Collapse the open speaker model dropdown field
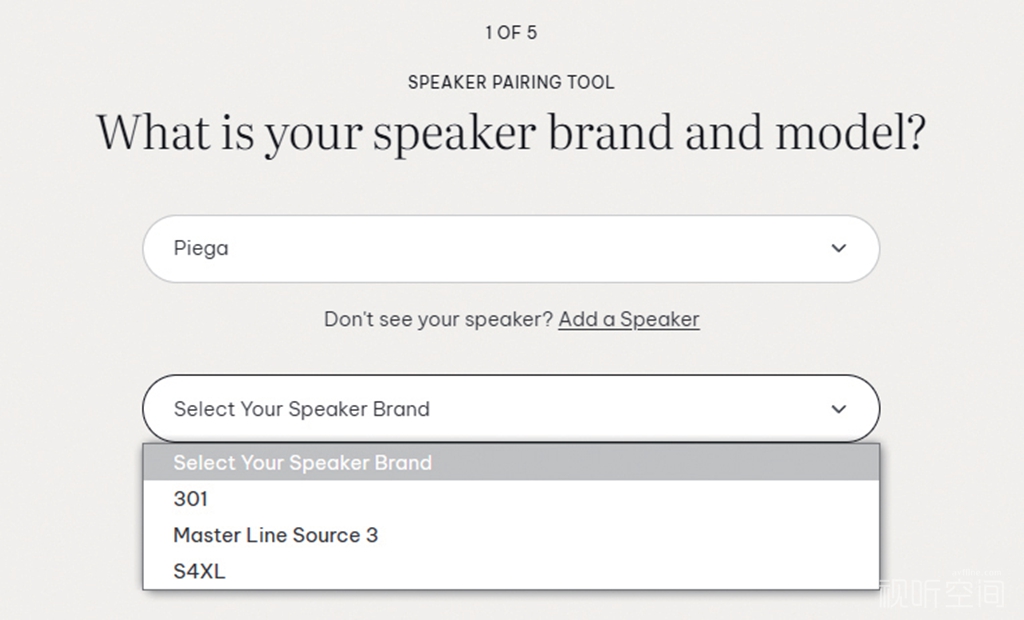Screen dimensions: 1024x620 click(x=510, y=408)
